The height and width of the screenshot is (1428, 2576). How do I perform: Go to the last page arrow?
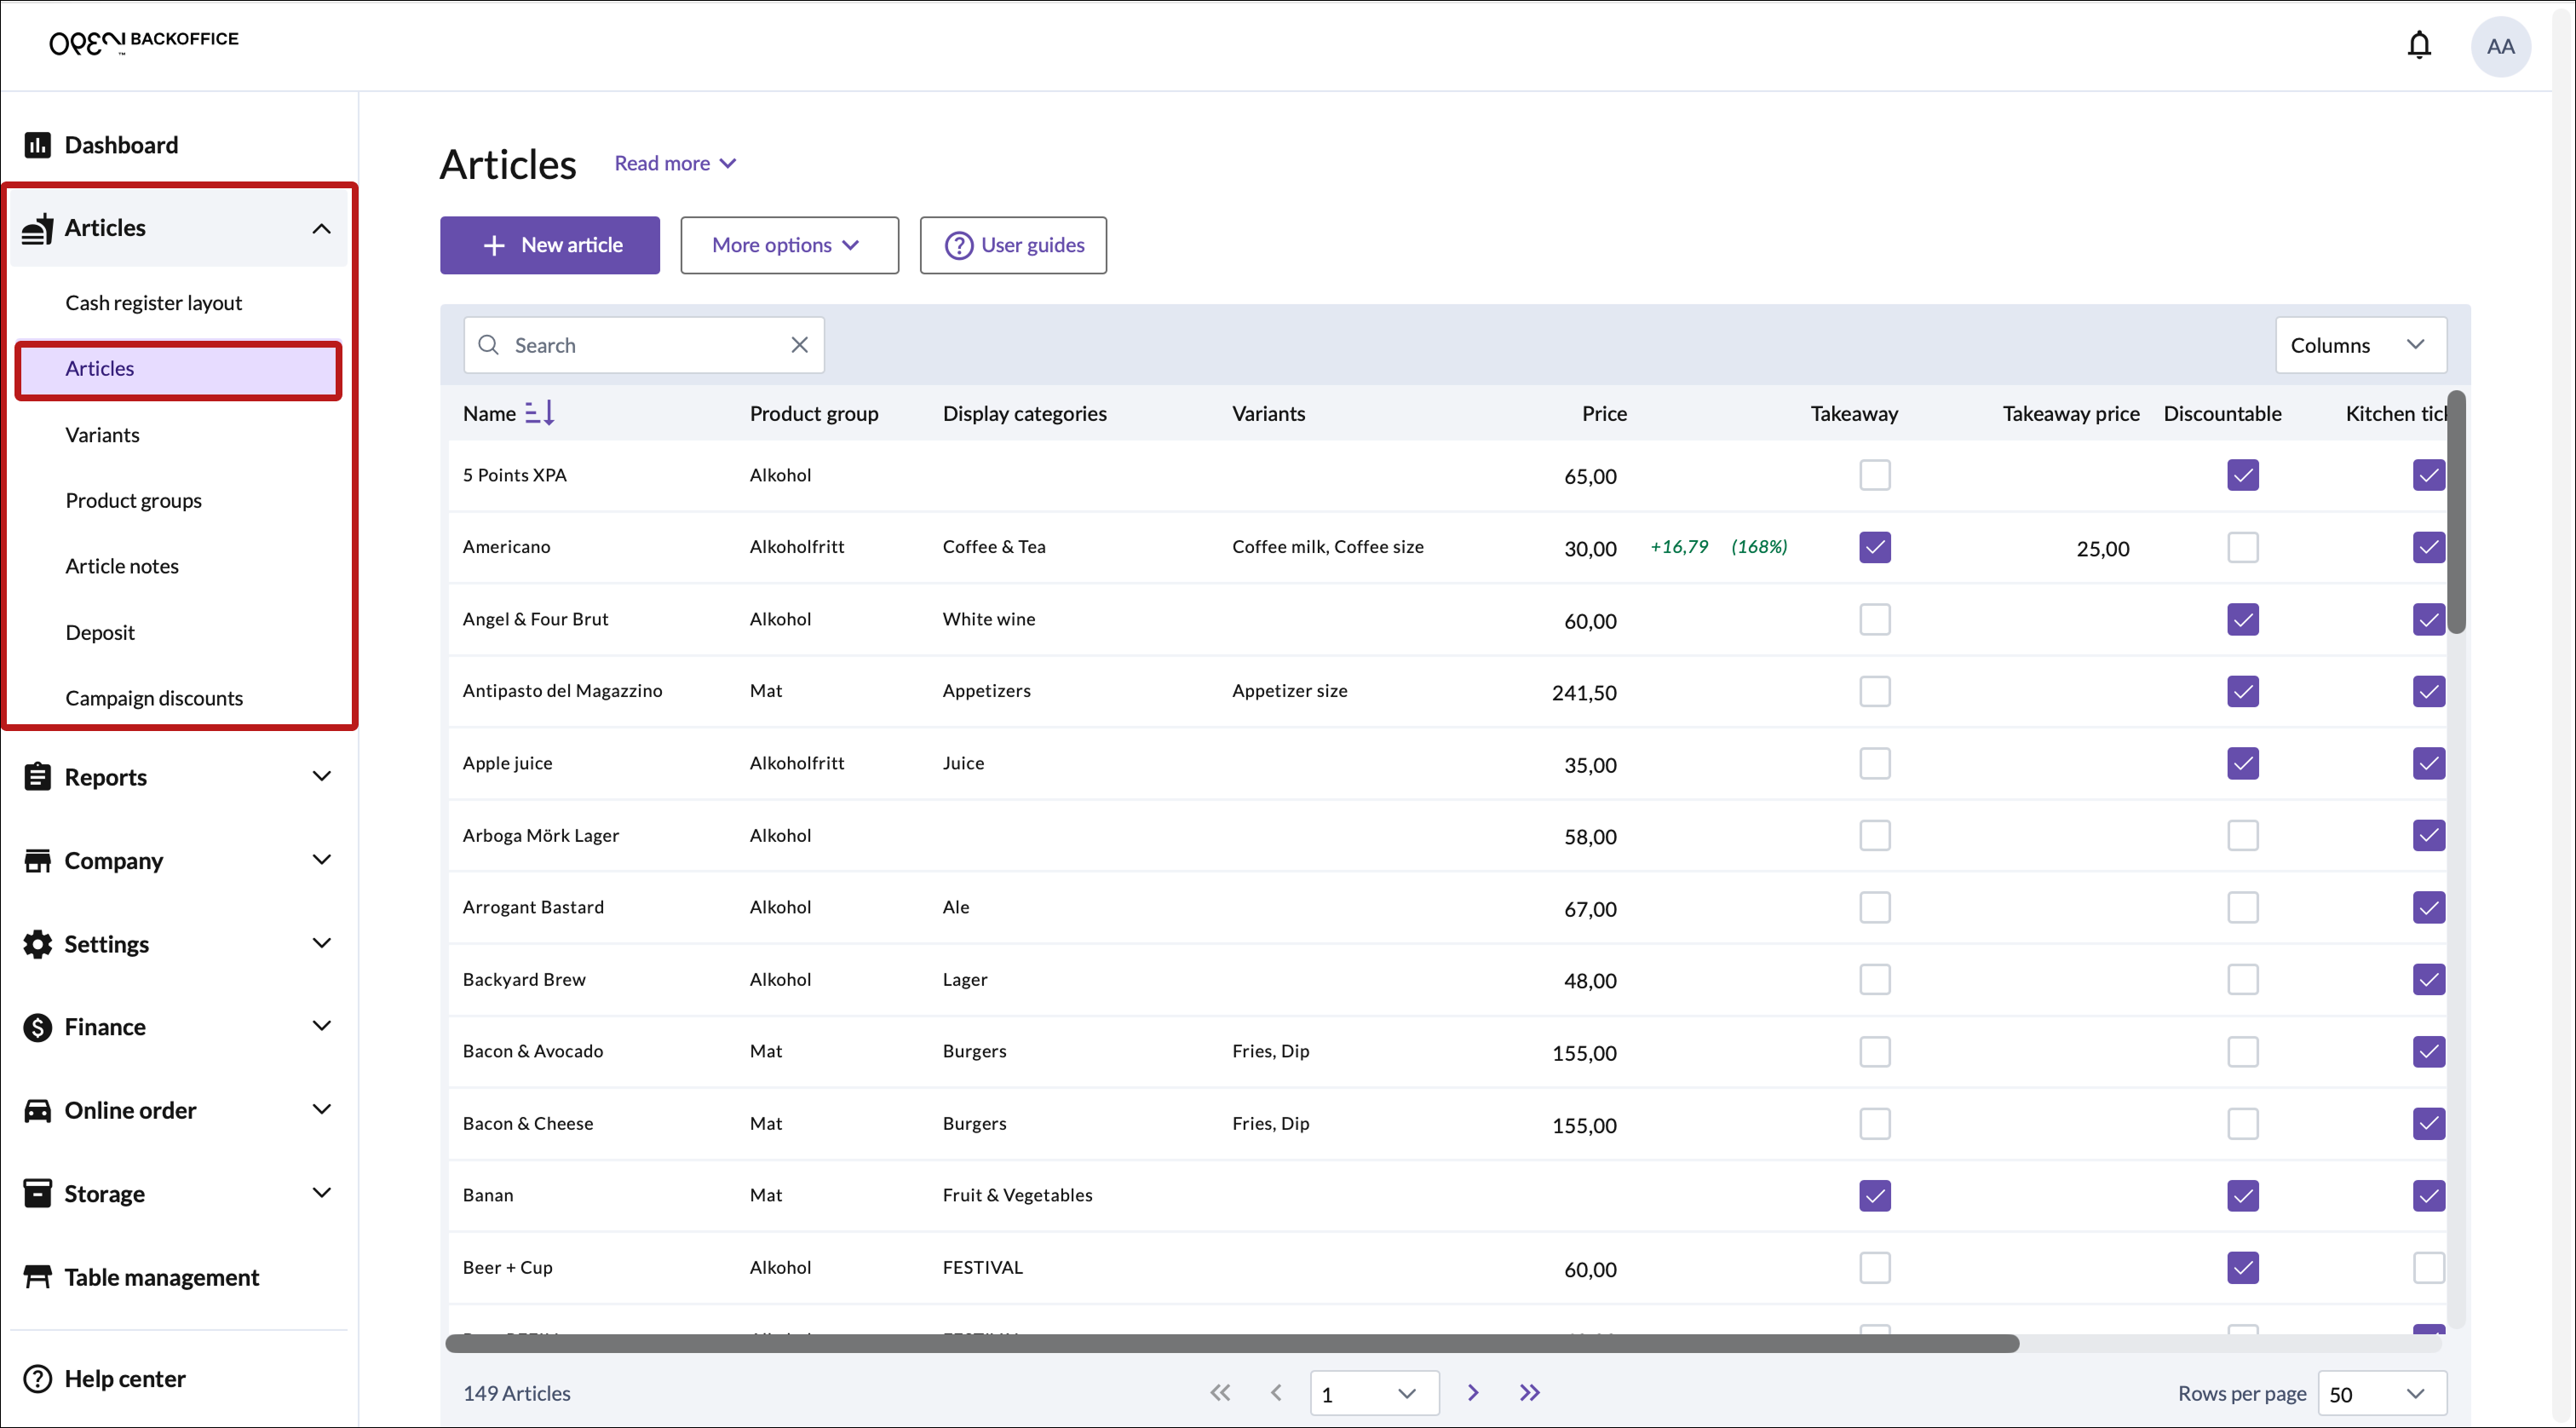click(1529, 1392)
